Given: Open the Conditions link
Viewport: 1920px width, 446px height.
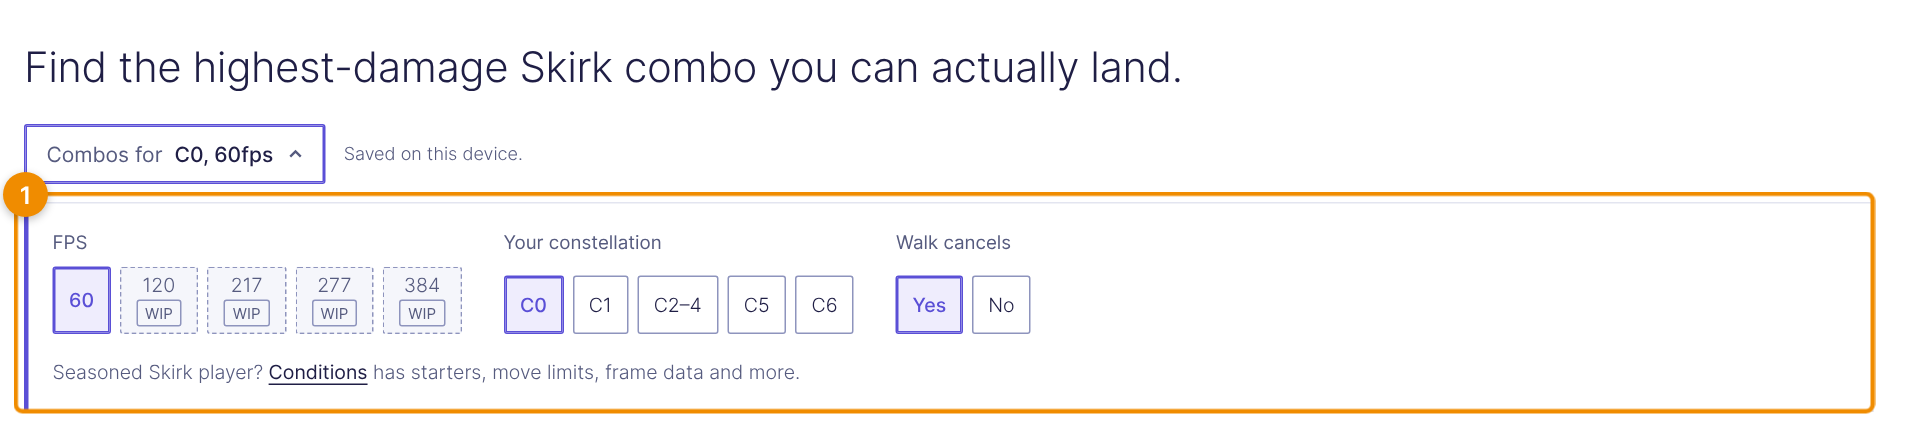Looking at the screenshot, I should tap(318, 373).
